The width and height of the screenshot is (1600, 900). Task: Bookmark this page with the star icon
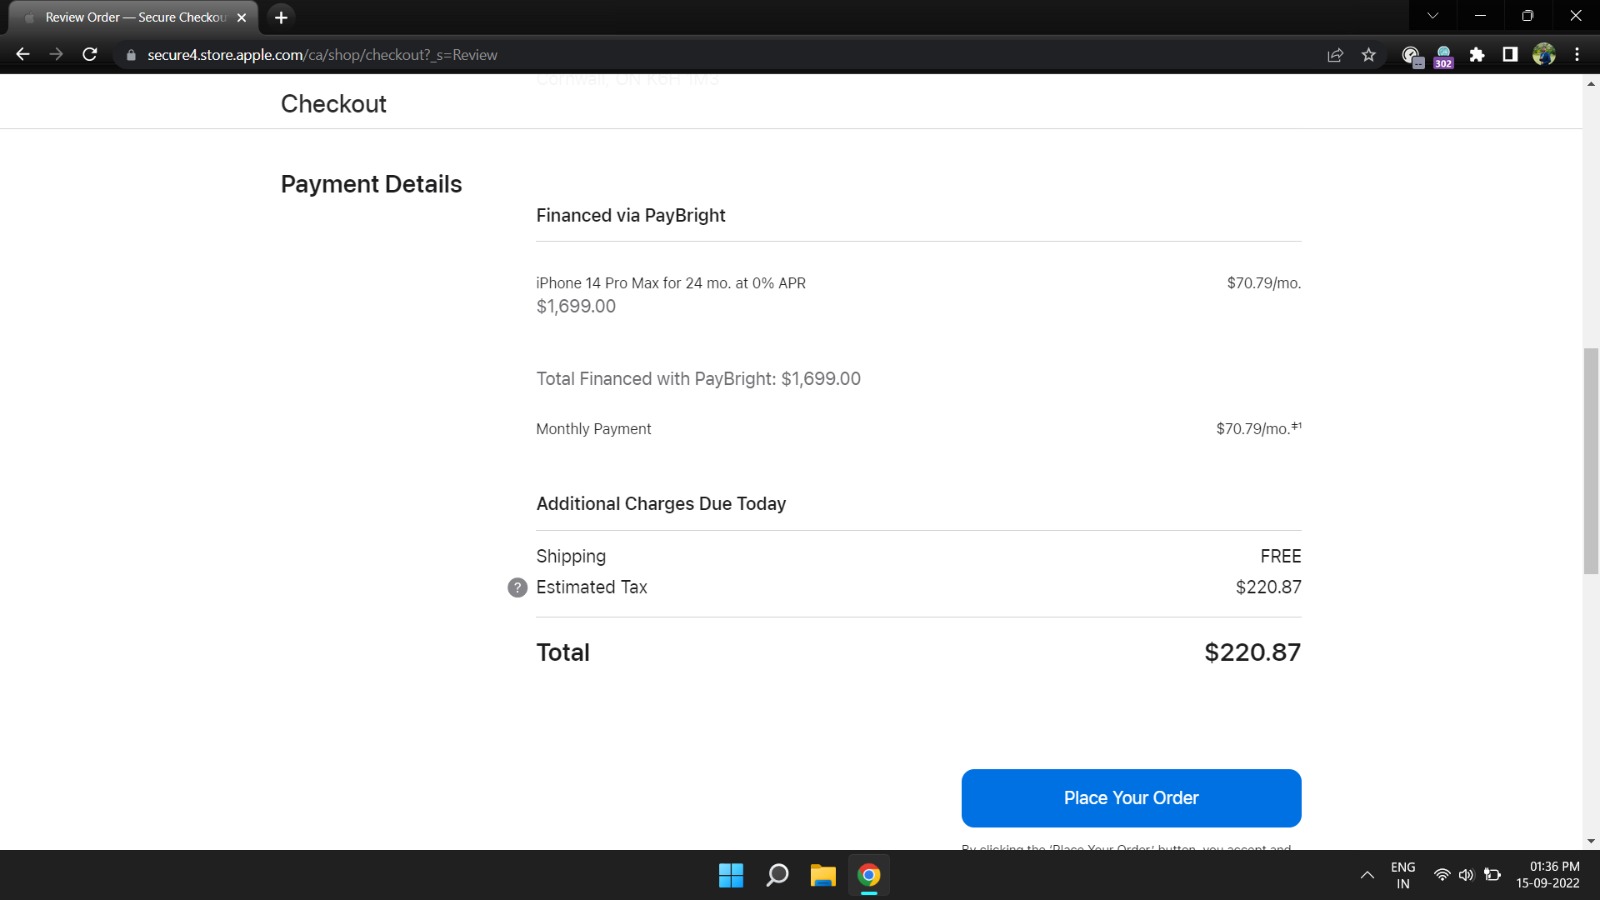pos(1369,55)
